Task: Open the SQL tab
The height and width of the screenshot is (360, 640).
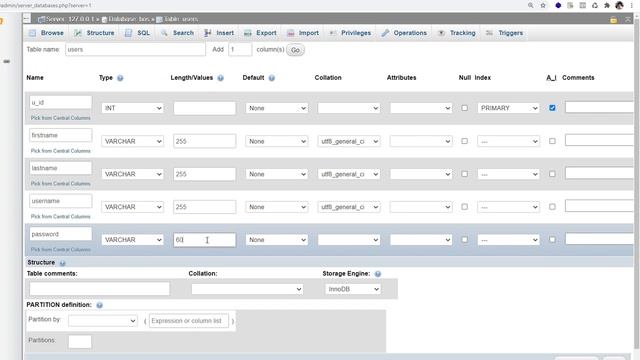Action: coord(138,33)
